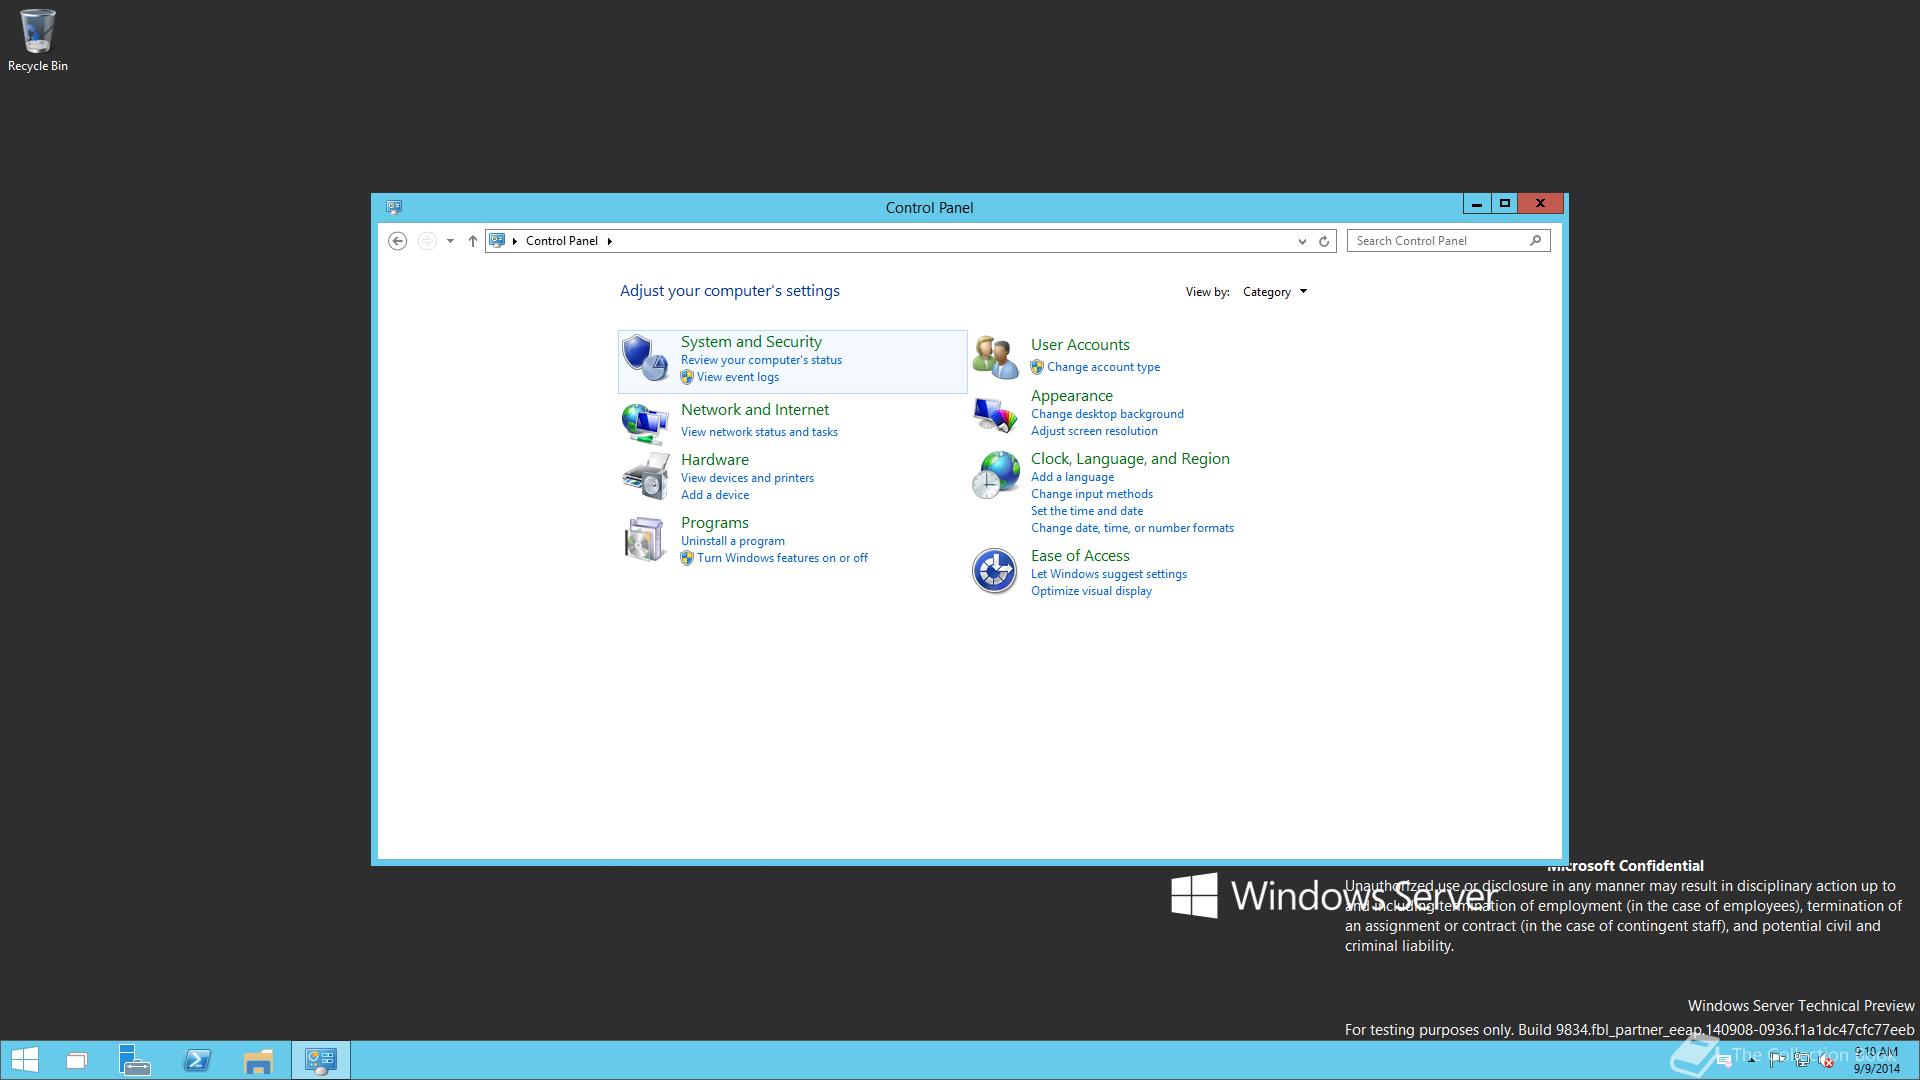The height and width of the screenshot is (1080, 1920).
Task: Open the Windows Start button
Action: 25,1060
